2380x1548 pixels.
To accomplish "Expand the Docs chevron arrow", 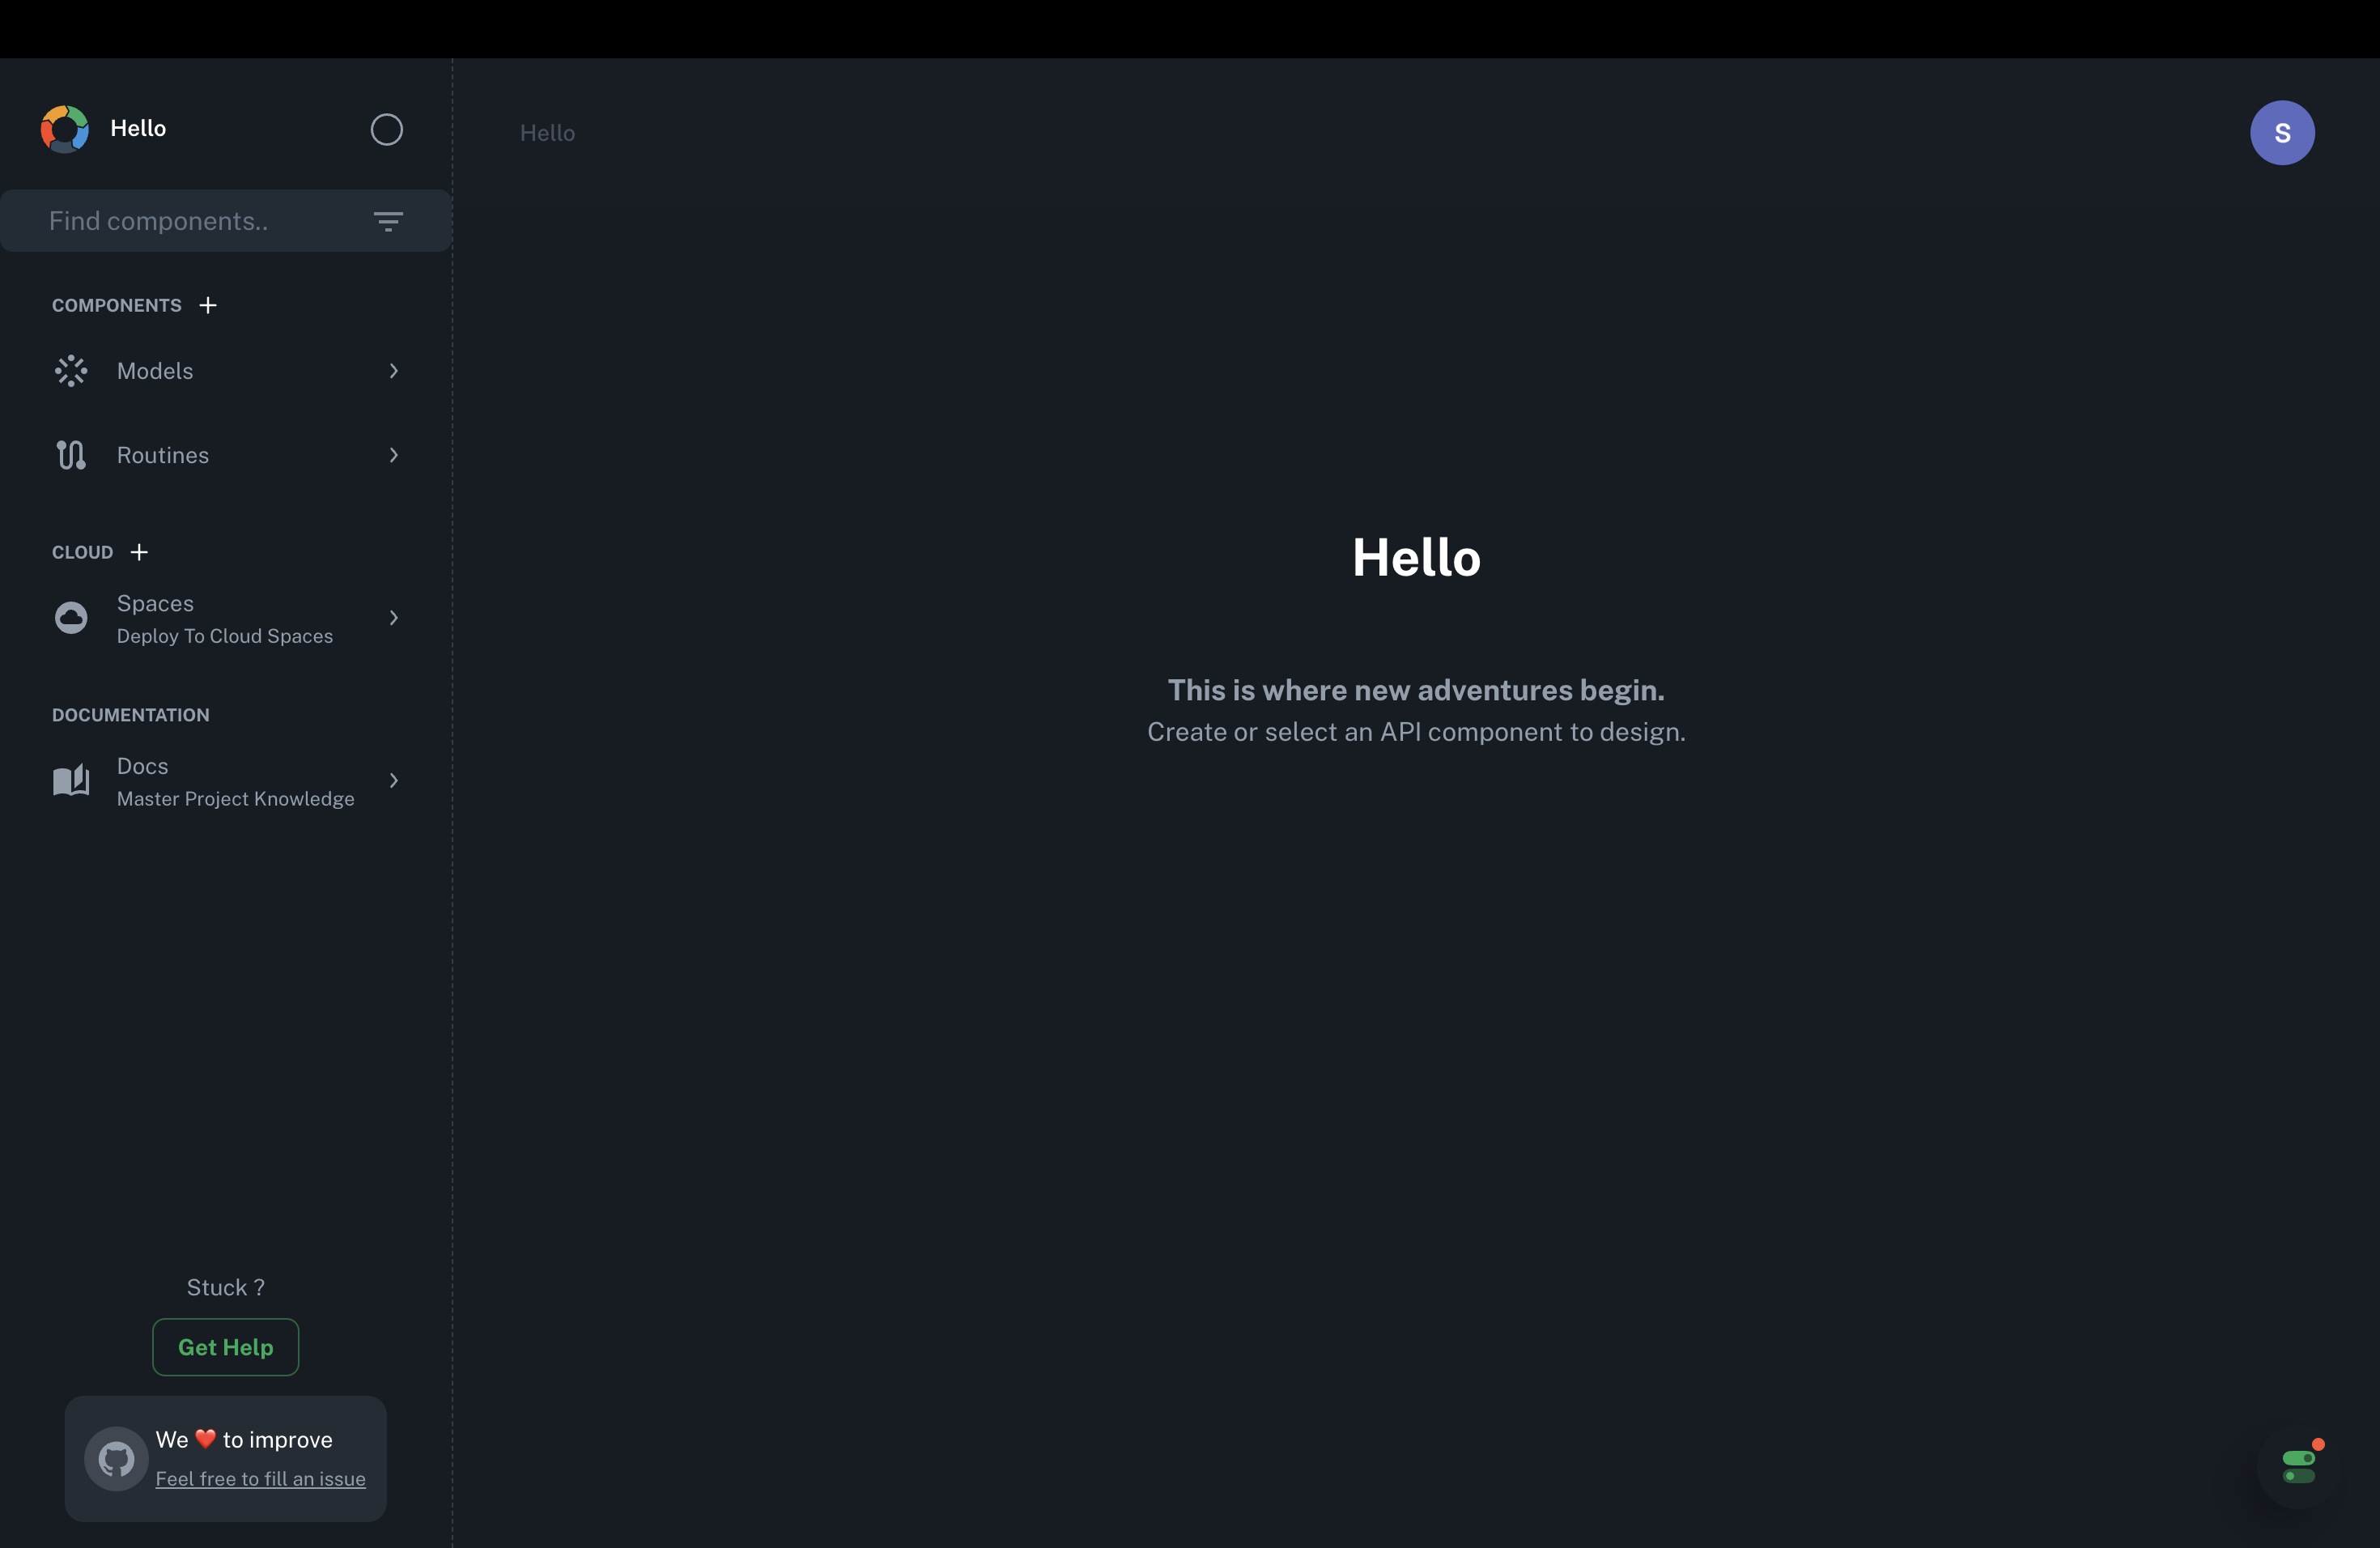I will 393,781.
